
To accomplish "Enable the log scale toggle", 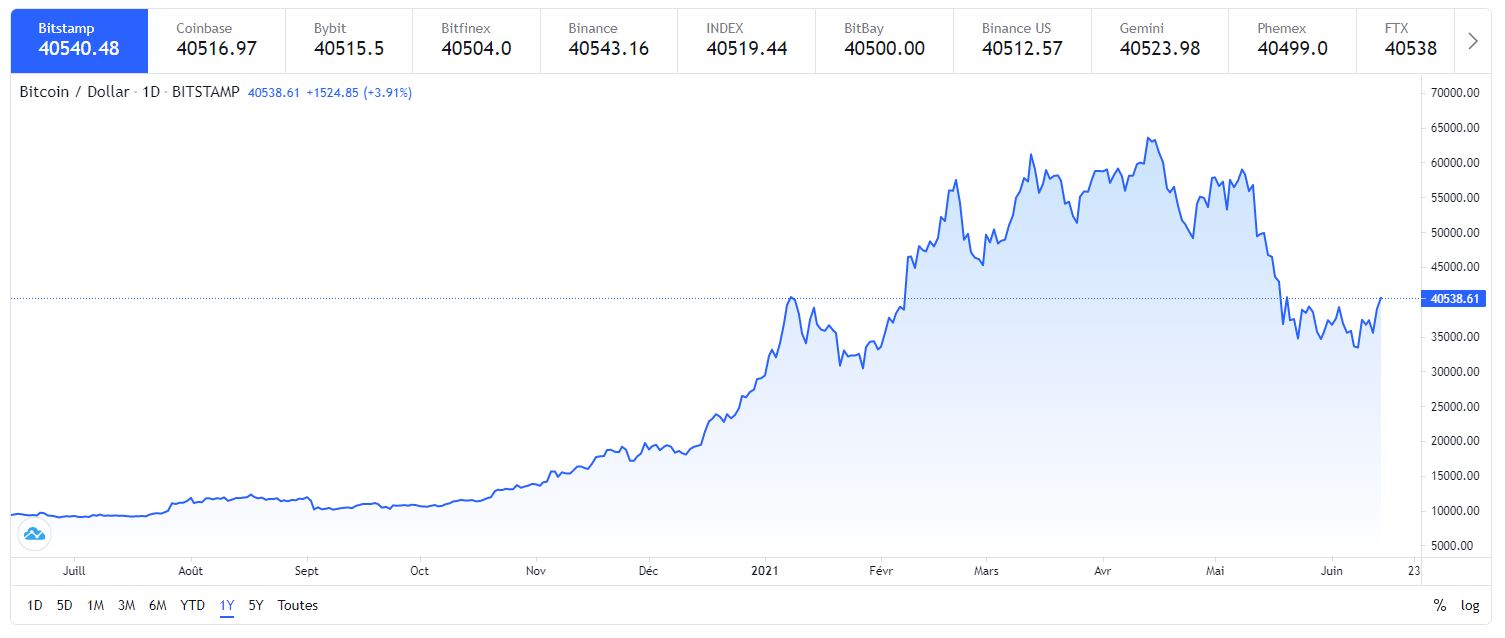I will tap(1470, 605).
